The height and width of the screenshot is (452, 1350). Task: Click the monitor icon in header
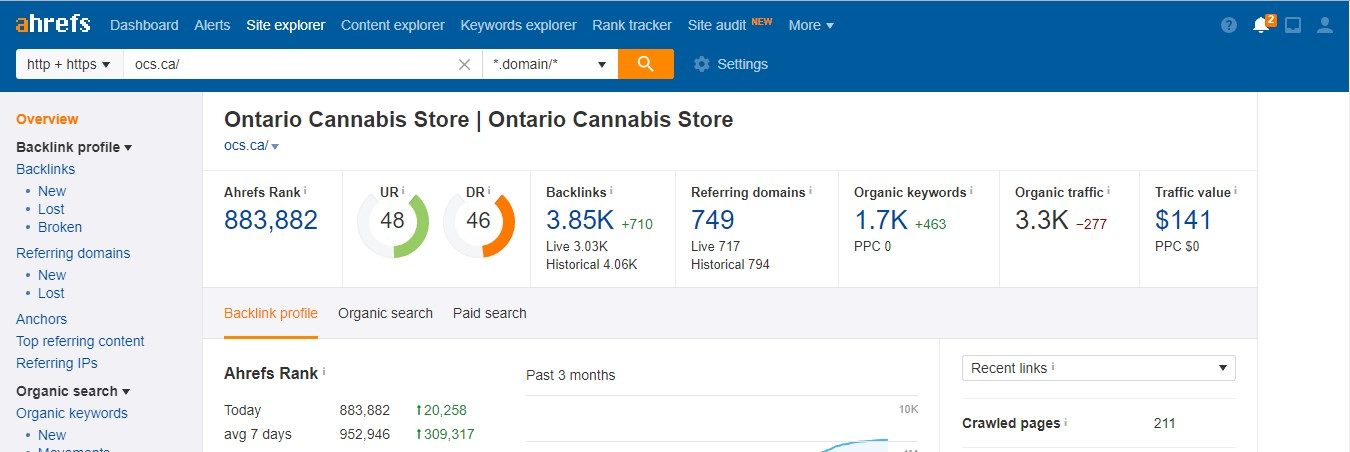pos(1293,25)
